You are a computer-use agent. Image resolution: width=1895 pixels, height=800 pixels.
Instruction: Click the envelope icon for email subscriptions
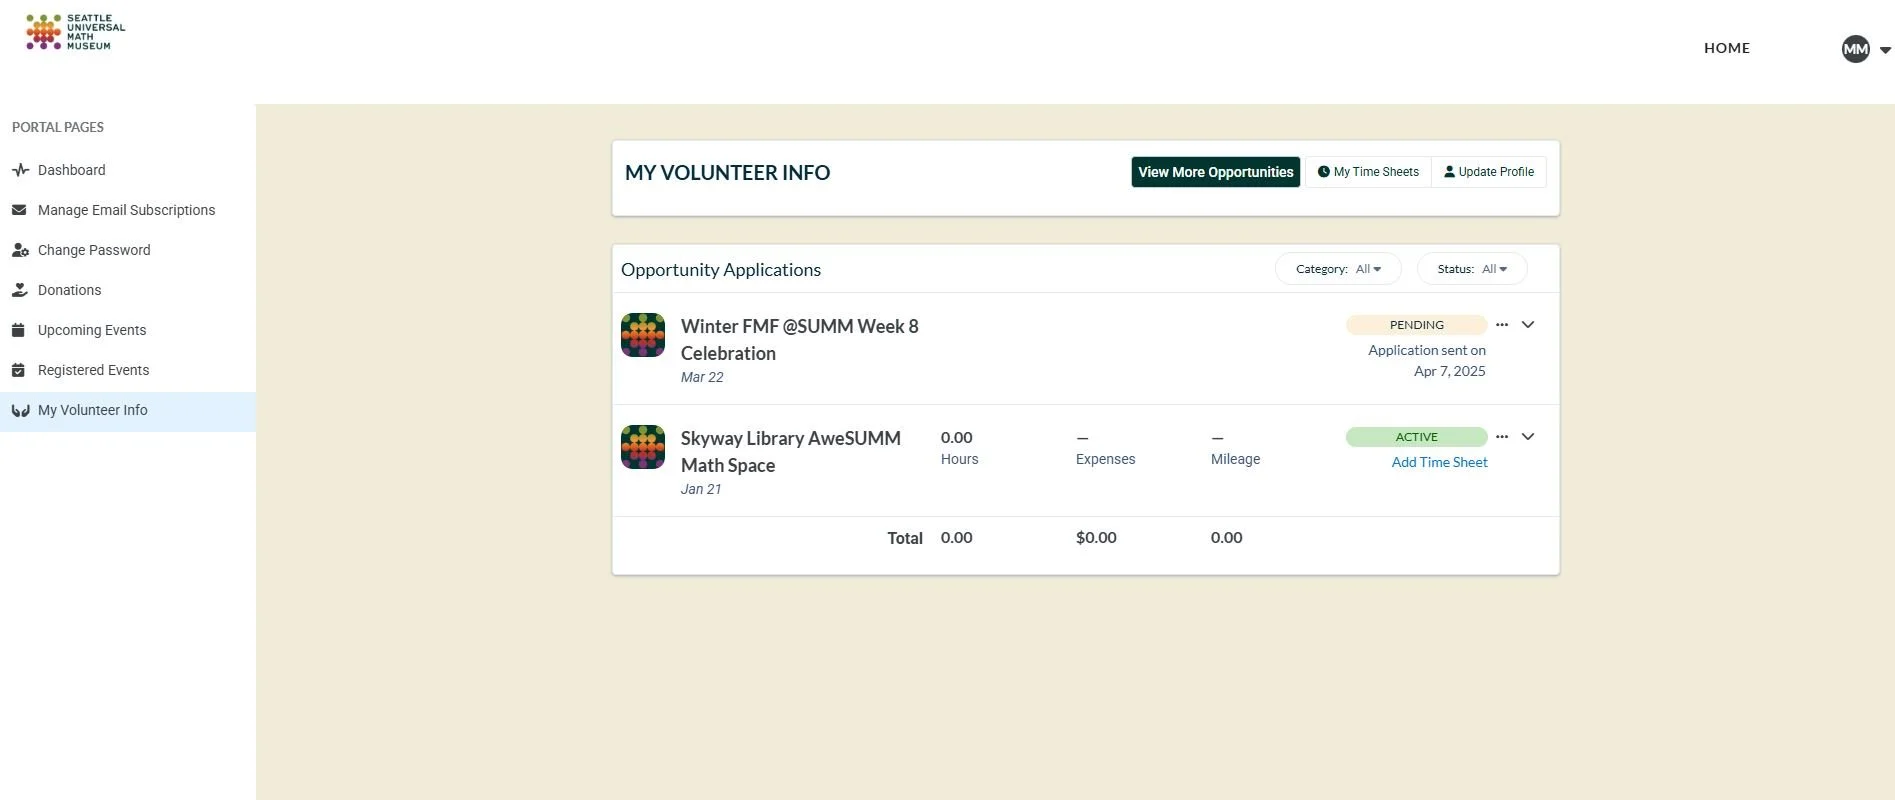[19, 210]
